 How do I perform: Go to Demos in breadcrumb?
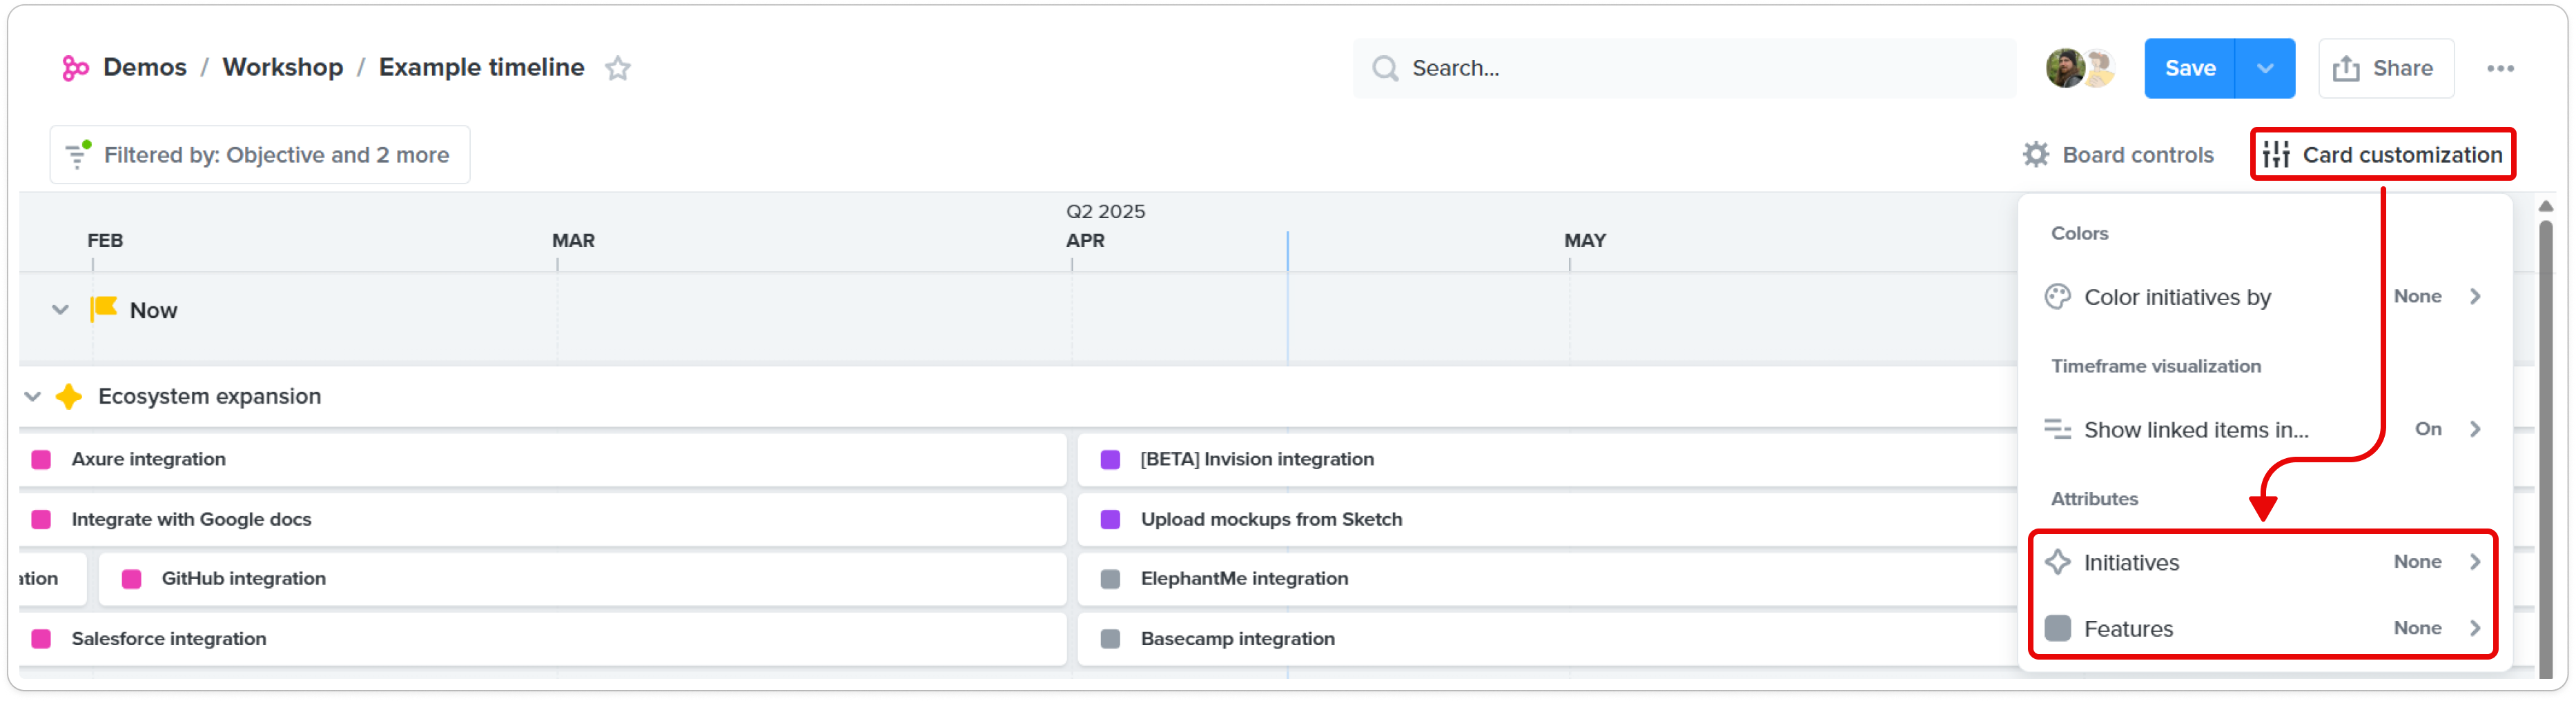coord(145,67)
